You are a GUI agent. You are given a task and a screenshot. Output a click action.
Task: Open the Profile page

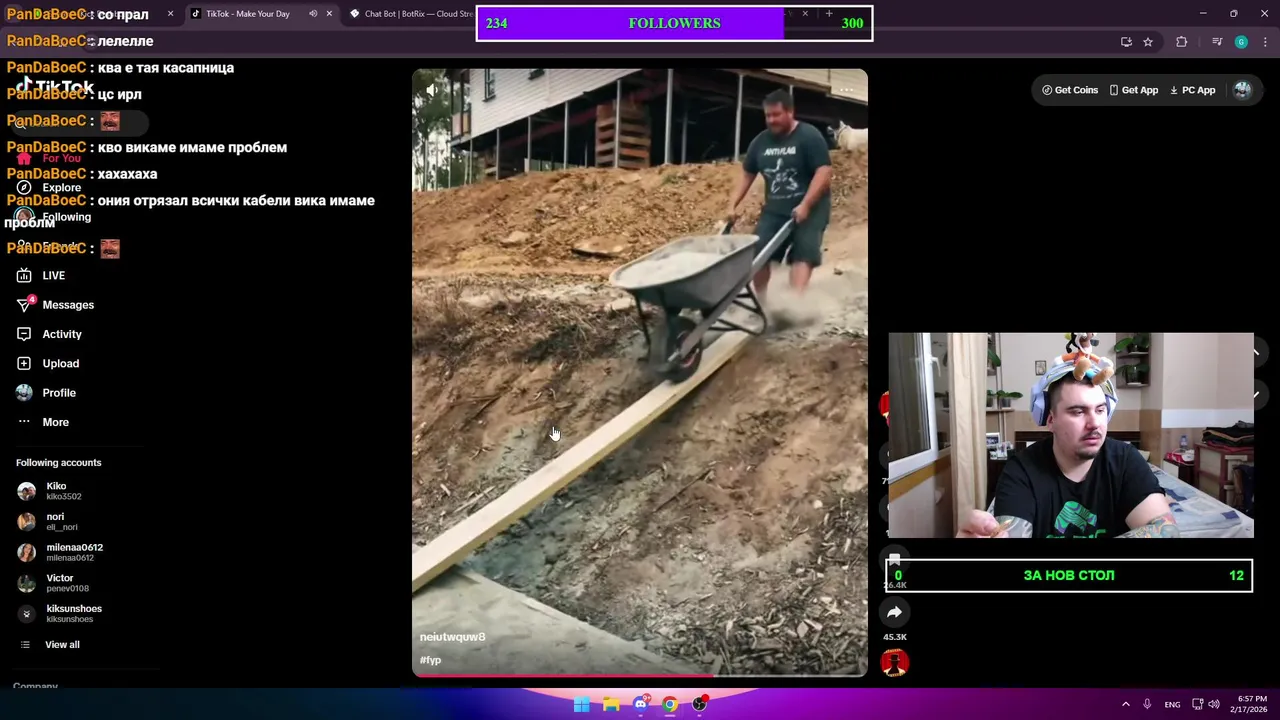(46, 393)
